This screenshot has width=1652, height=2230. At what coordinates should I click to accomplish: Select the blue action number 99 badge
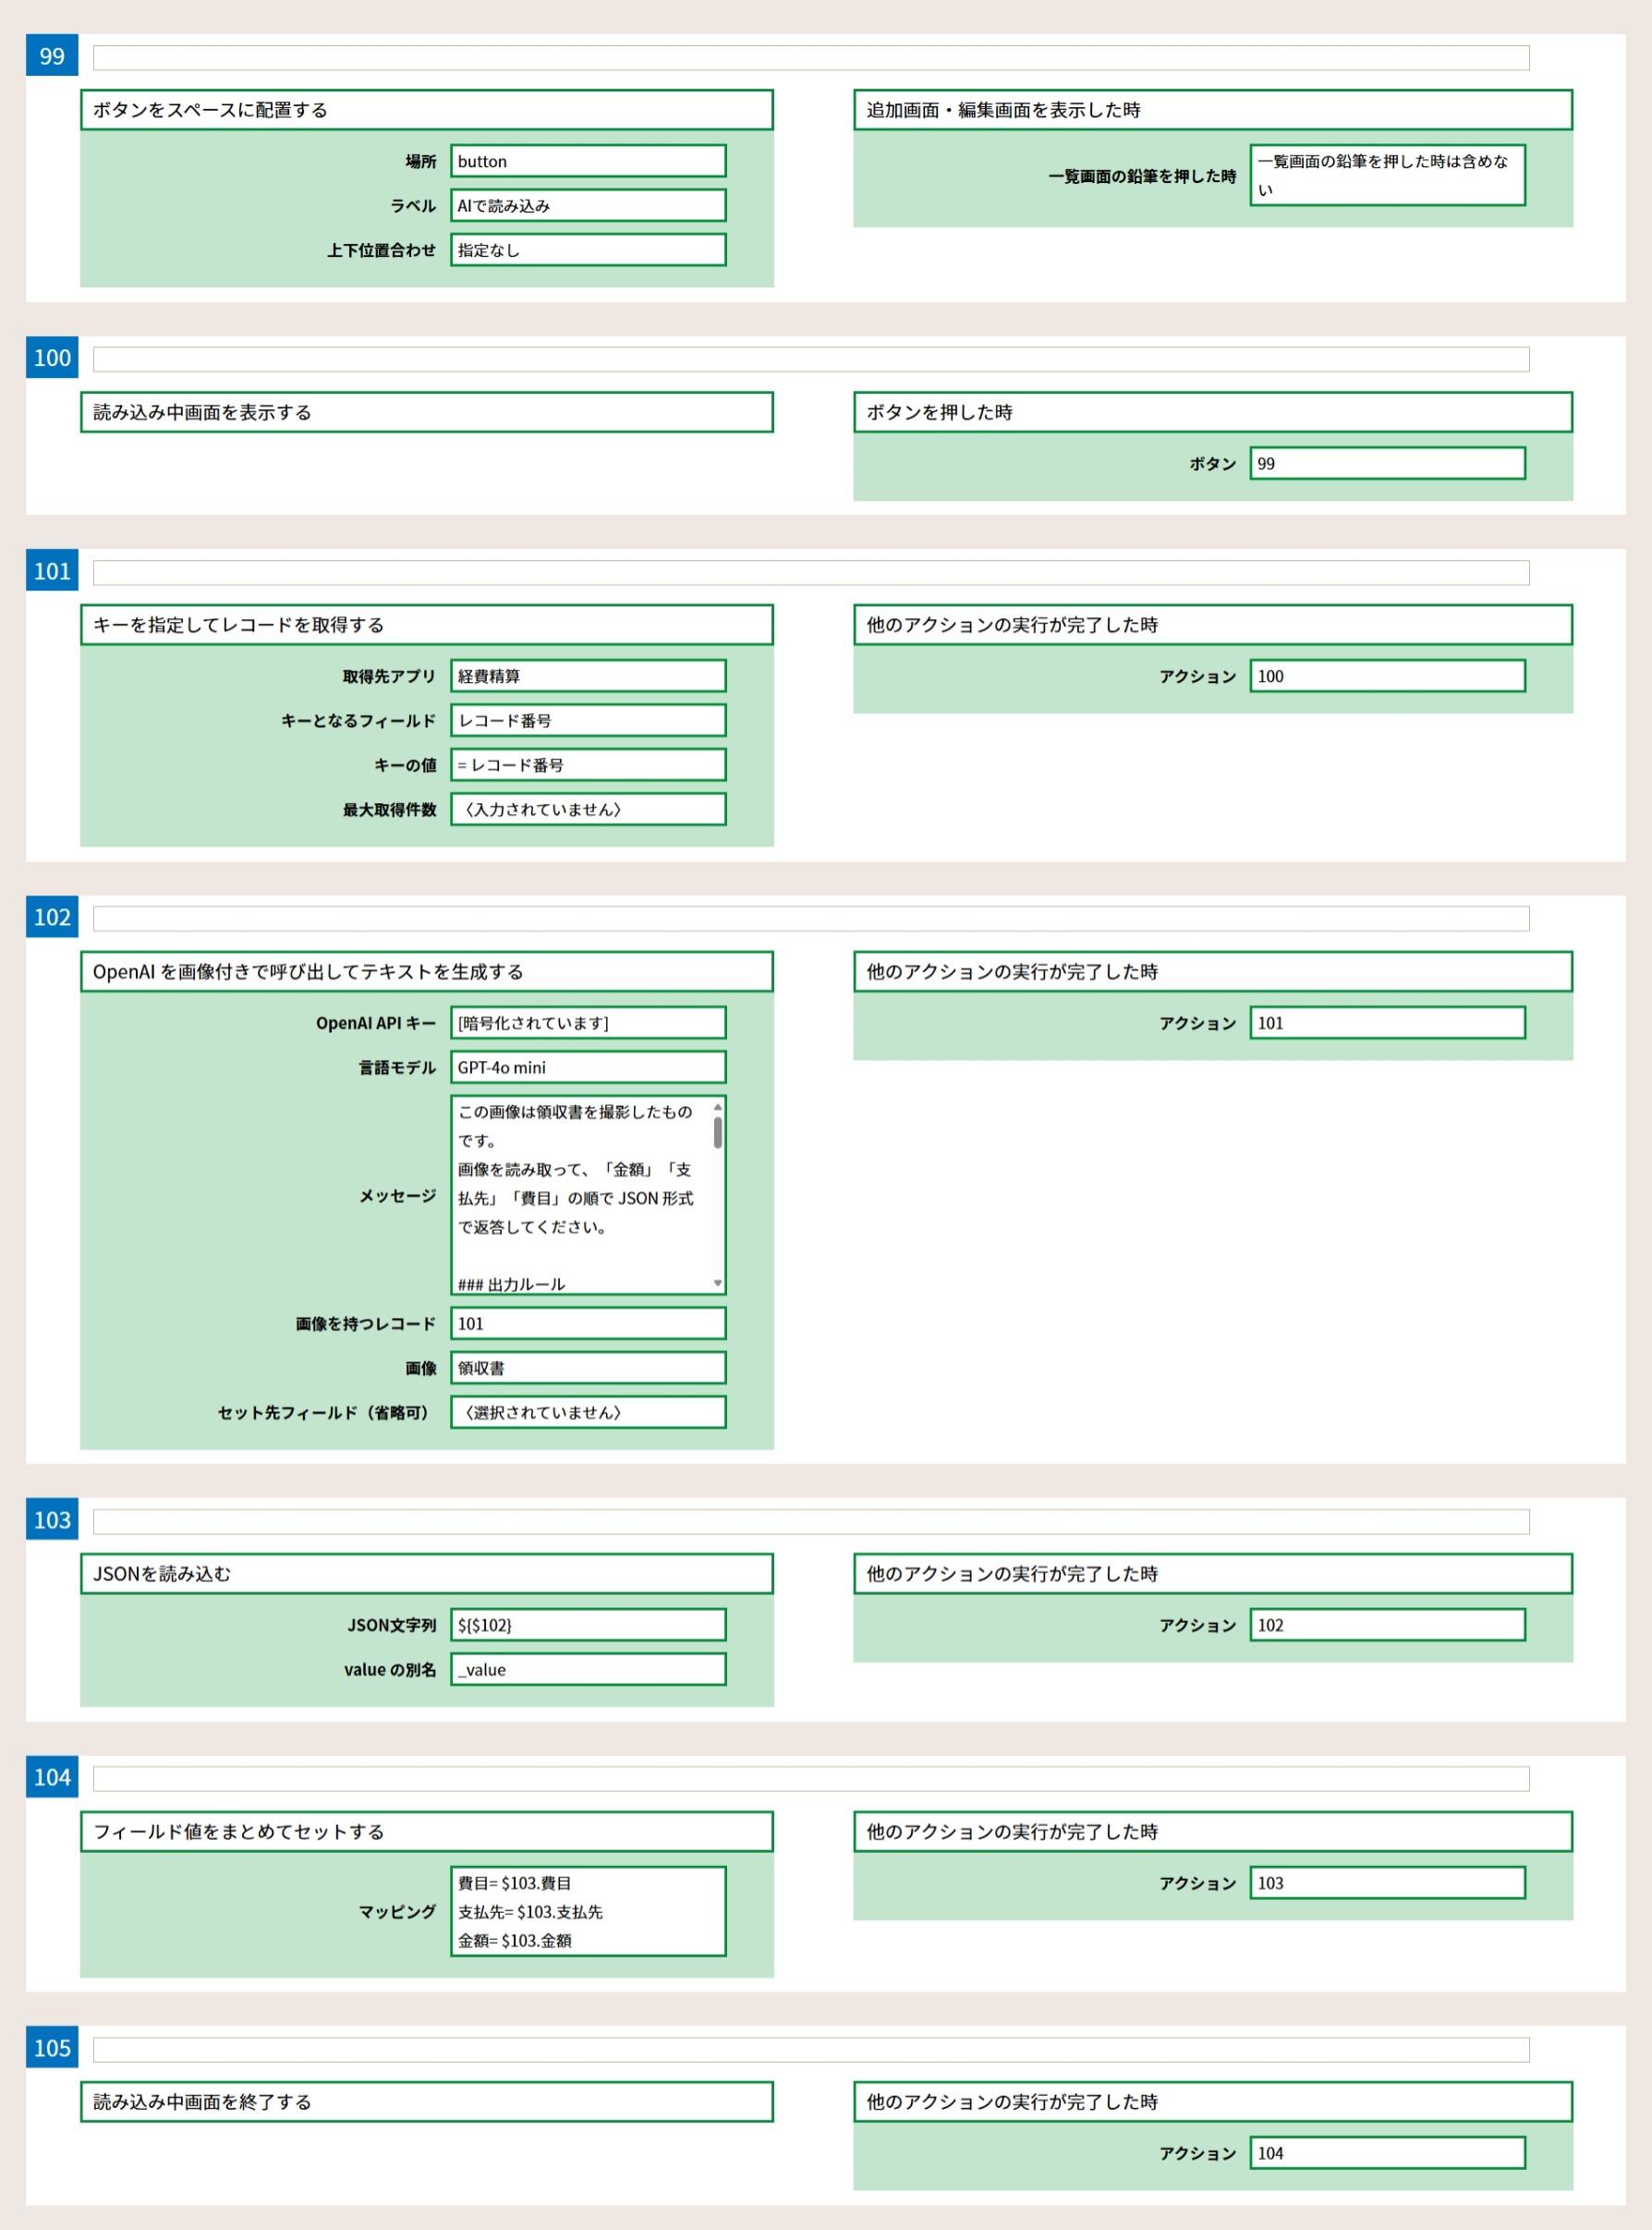[x=52, y=56]
